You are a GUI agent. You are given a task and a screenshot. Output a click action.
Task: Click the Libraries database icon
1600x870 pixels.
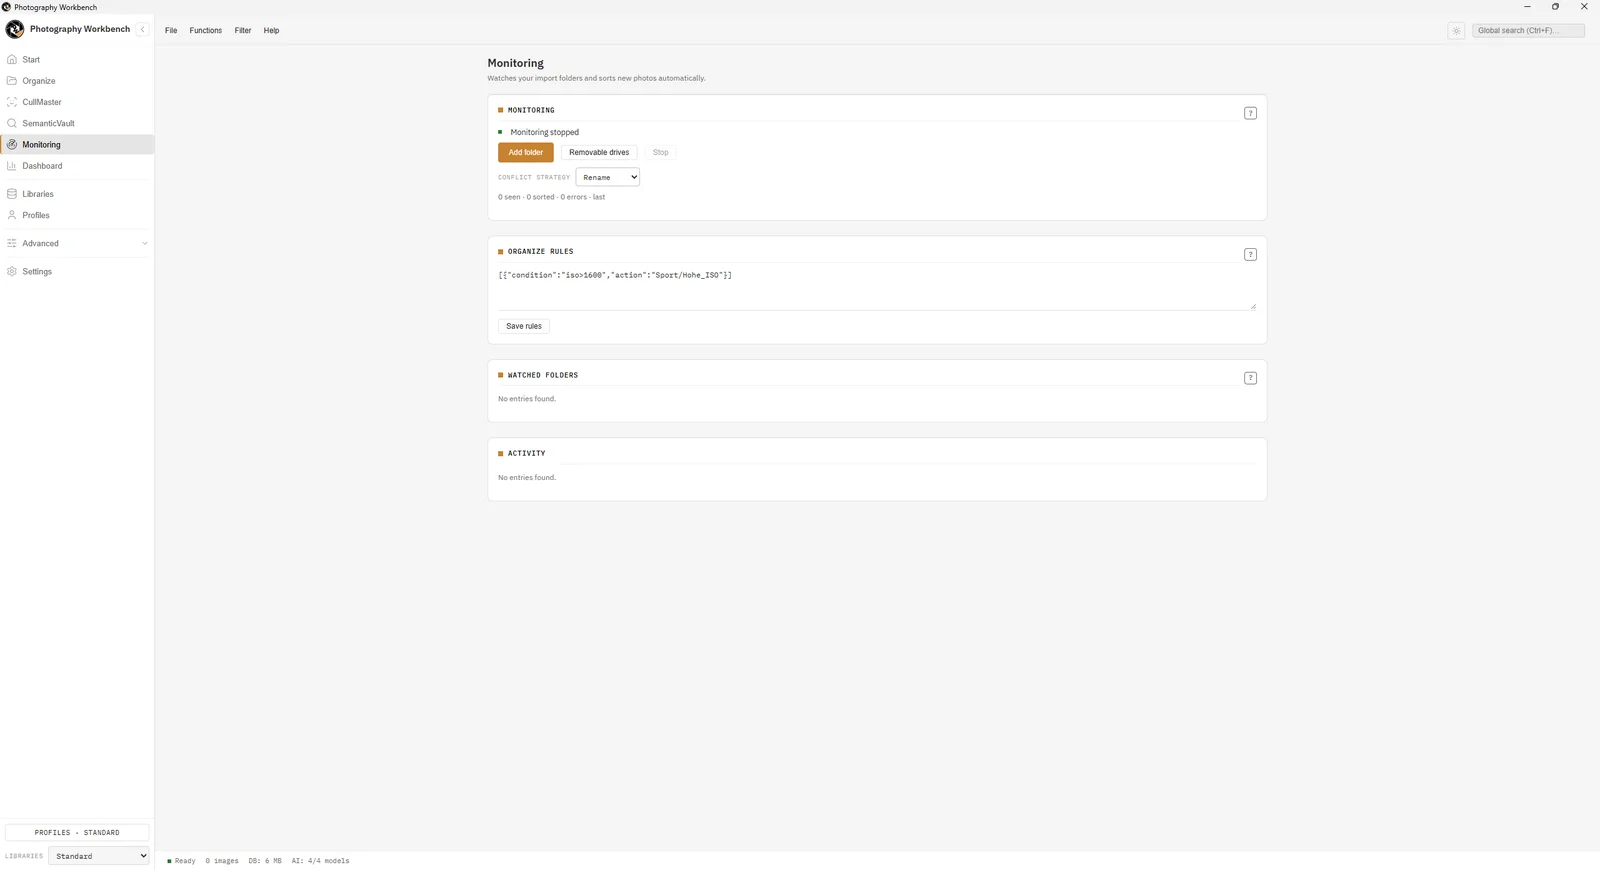click(12, 194)
